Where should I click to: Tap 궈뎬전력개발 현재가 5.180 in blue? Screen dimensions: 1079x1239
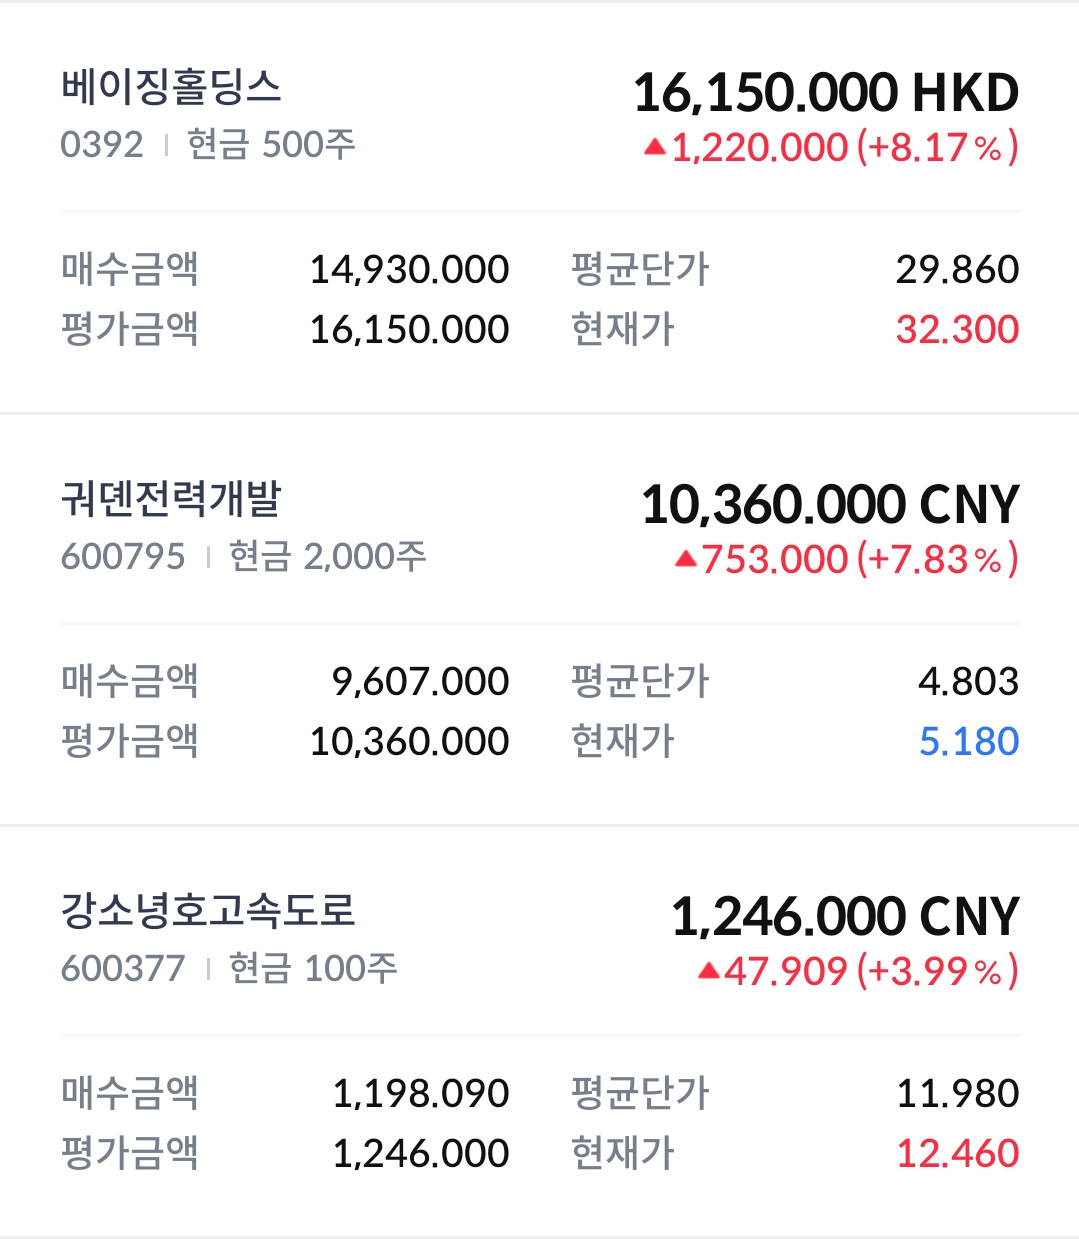coord(968,742)
